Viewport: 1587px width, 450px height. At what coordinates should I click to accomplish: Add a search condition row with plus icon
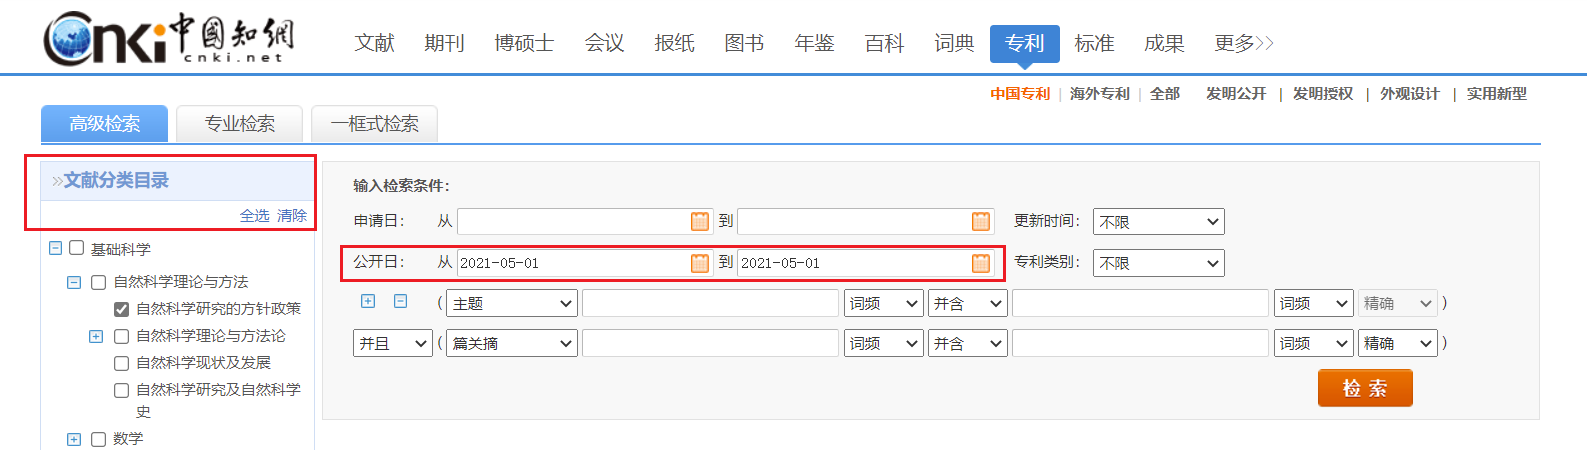coord(368,301)
